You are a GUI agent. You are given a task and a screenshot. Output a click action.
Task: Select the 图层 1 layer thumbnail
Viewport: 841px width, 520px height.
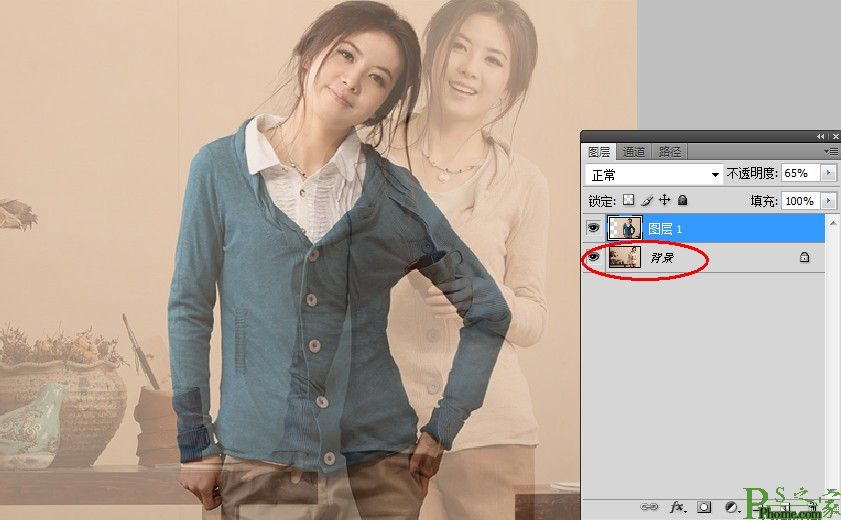point(624,228)
